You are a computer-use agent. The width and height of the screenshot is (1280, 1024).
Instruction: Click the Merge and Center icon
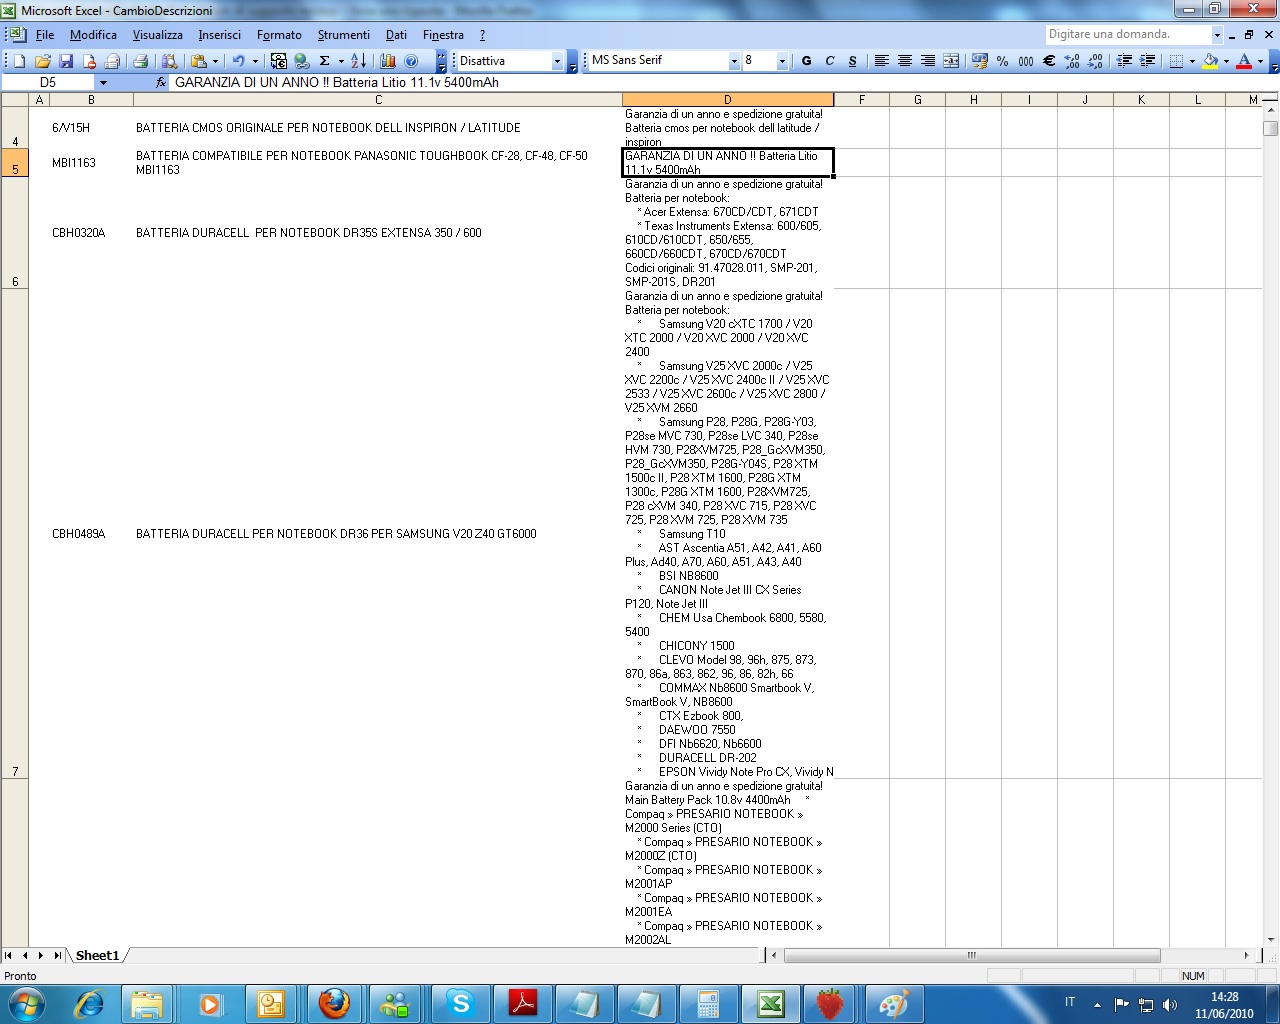(x=951, y=61)
